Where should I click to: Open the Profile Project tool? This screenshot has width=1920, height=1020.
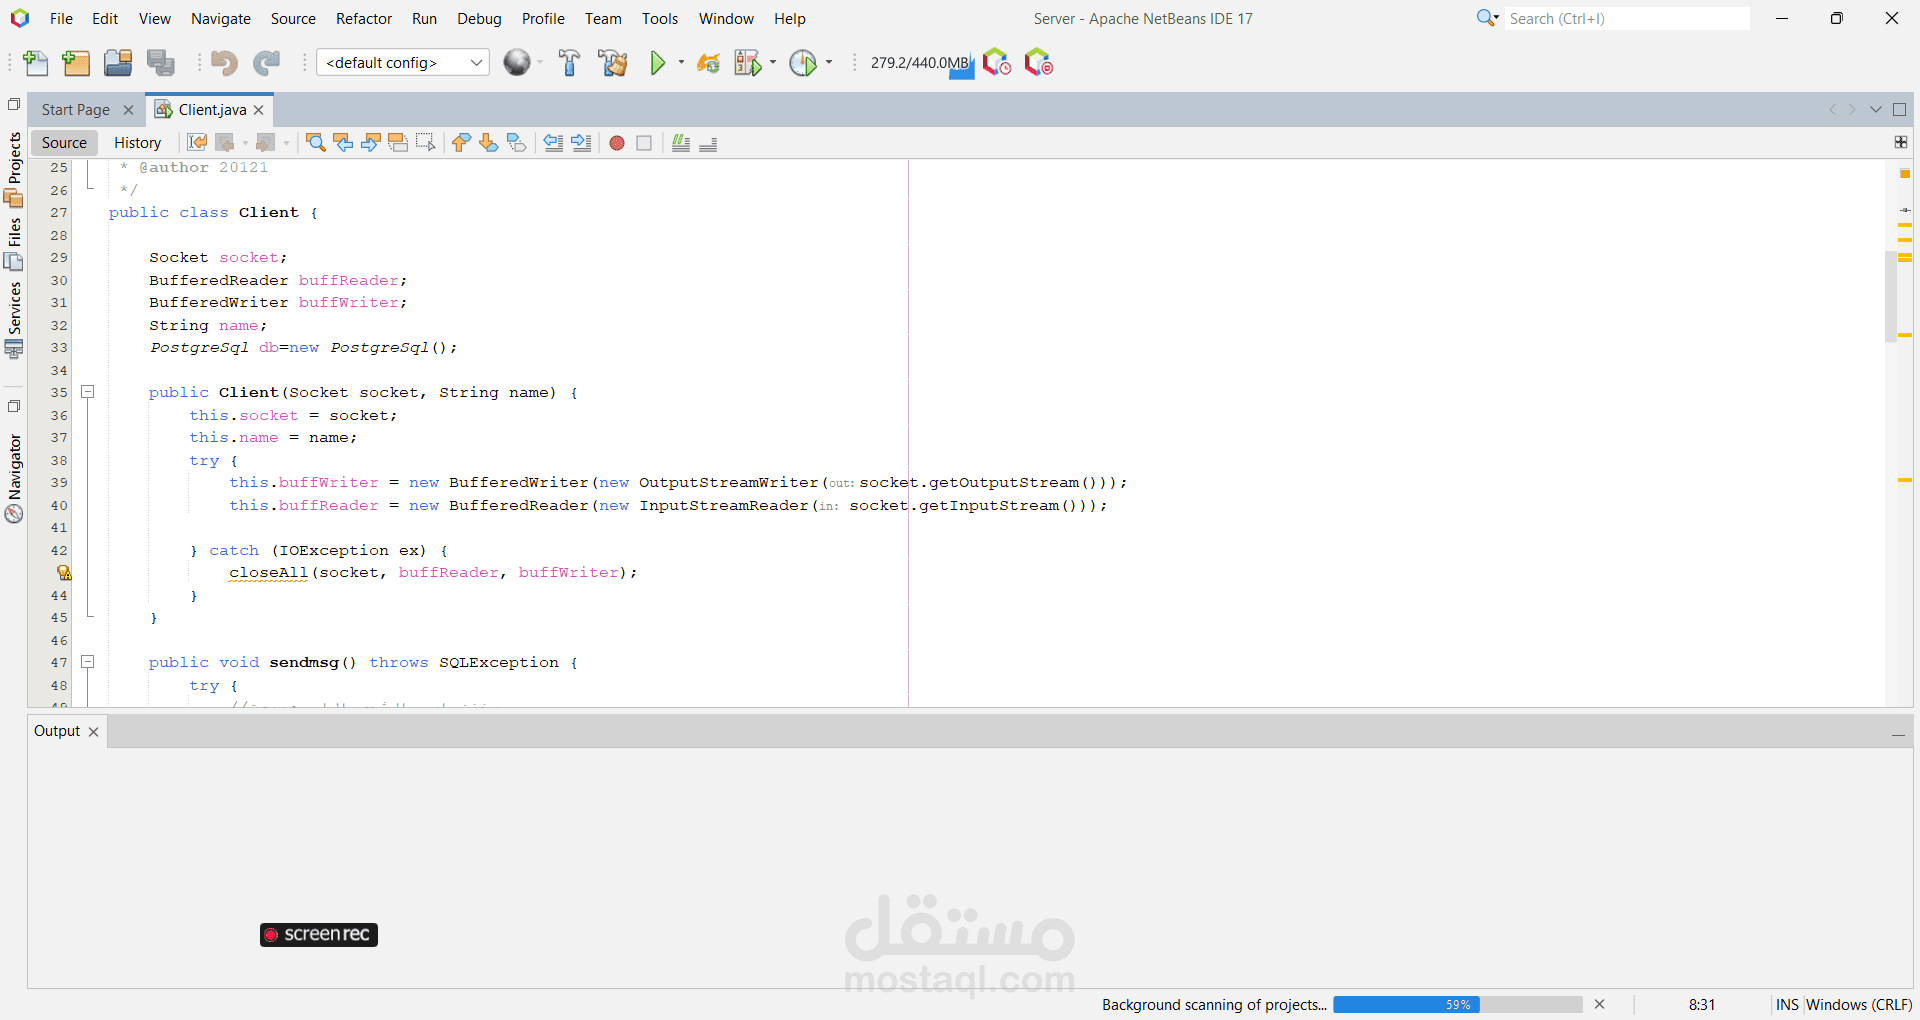click(x=804, y=62)
